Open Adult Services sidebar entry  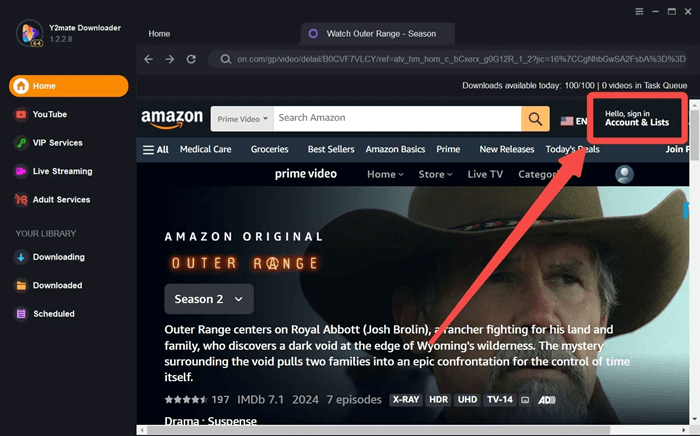(53, 199)
